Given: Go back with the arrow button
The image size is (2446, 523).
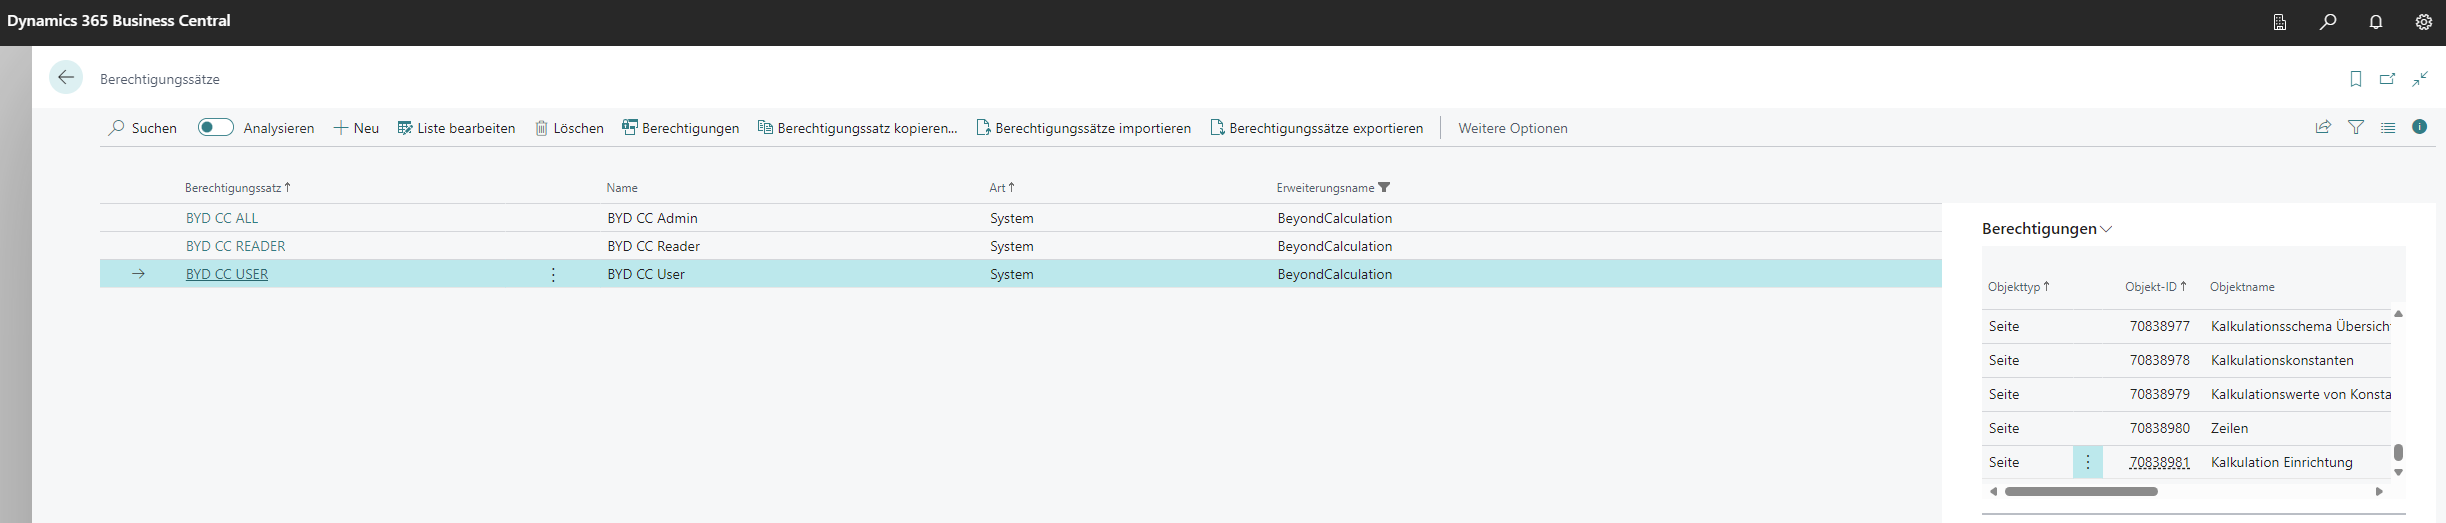Looking at the screenshot, I should tap(66, 77).
